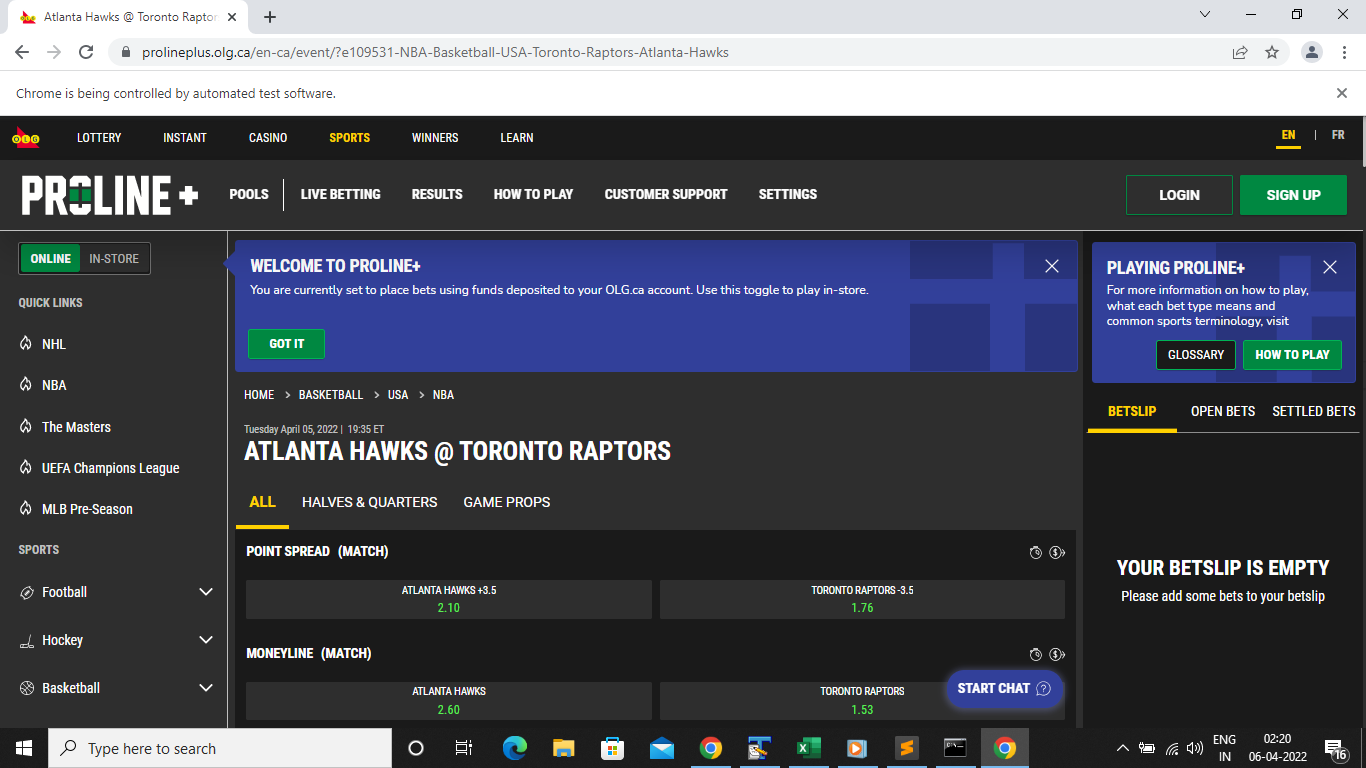Open the Windows Start menu
The width and height of the screenshot is (1366, 768).
tap(24, 748)
